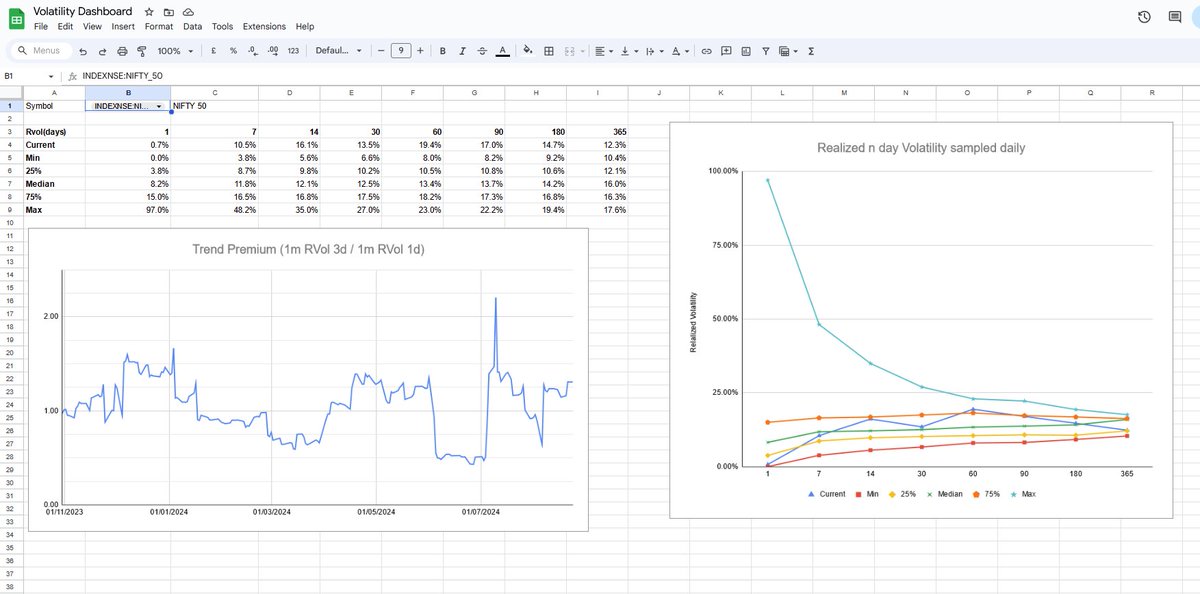1200x594 pixels.
Task: Open the Format menu
Action: tap(159, 27)
